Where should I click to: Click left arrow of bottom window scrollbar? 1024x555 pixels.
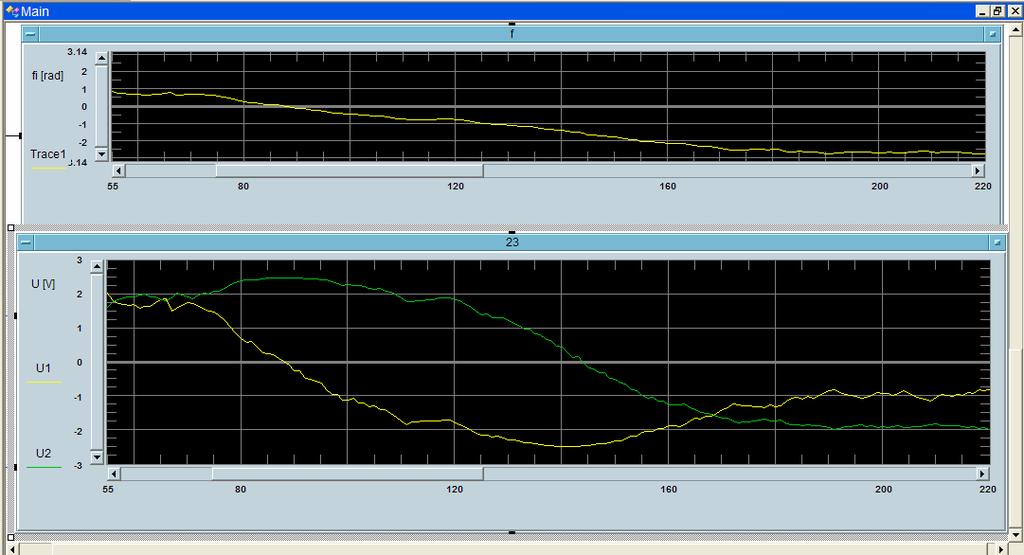(12, 549)
